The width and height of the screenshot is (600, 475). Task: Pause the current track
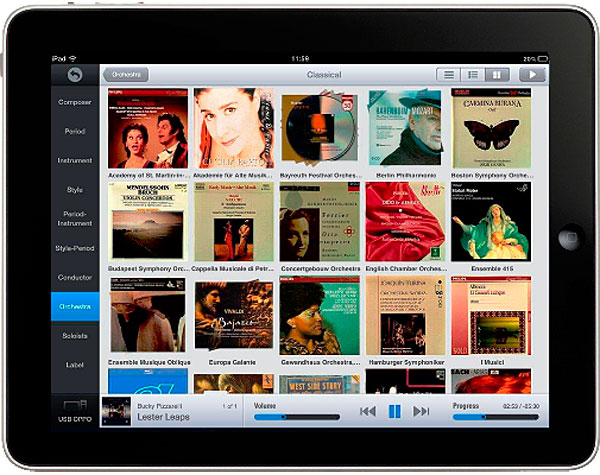point(394,411)
